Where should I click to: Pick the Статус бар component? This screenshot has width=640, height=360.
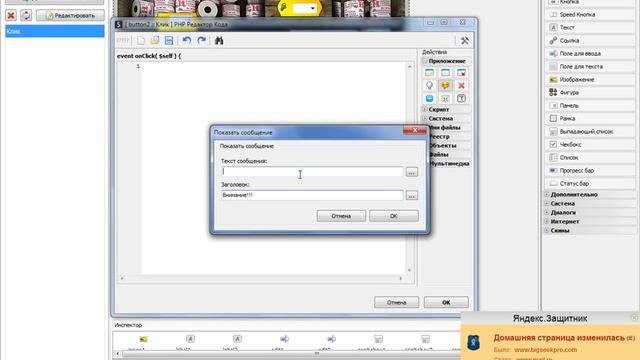[x=590, y=184]
